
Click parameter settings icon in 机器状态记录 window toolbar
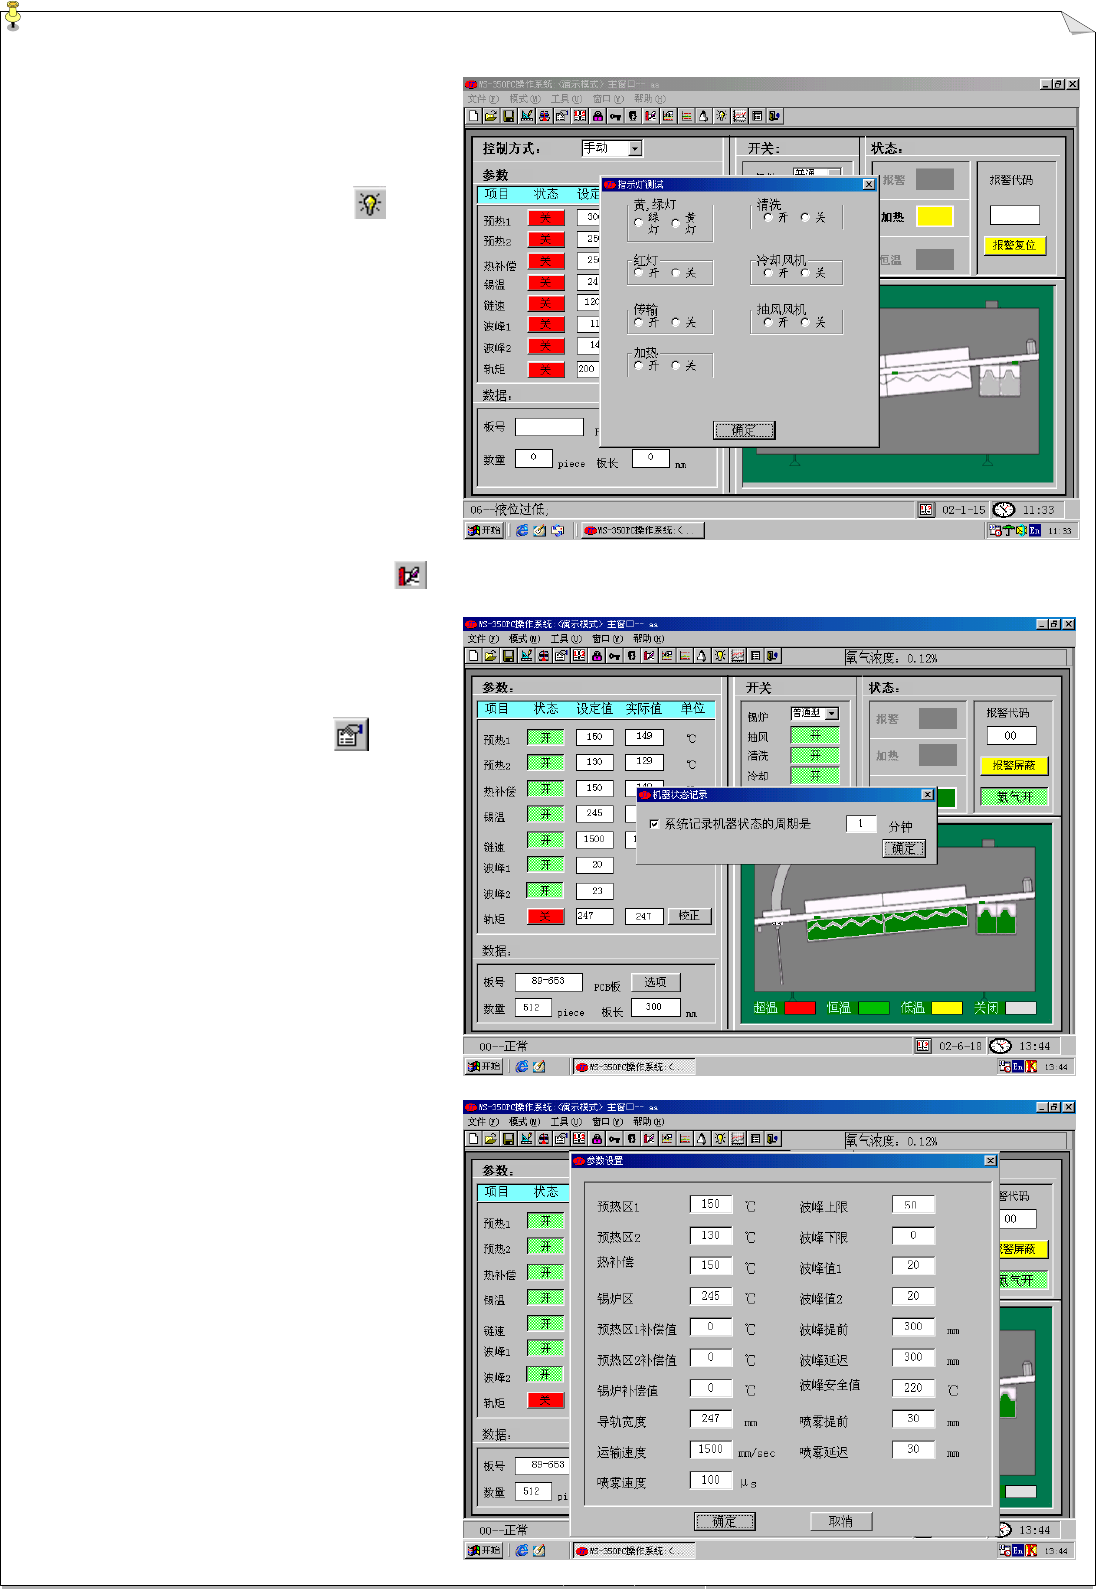coord(561,656)
